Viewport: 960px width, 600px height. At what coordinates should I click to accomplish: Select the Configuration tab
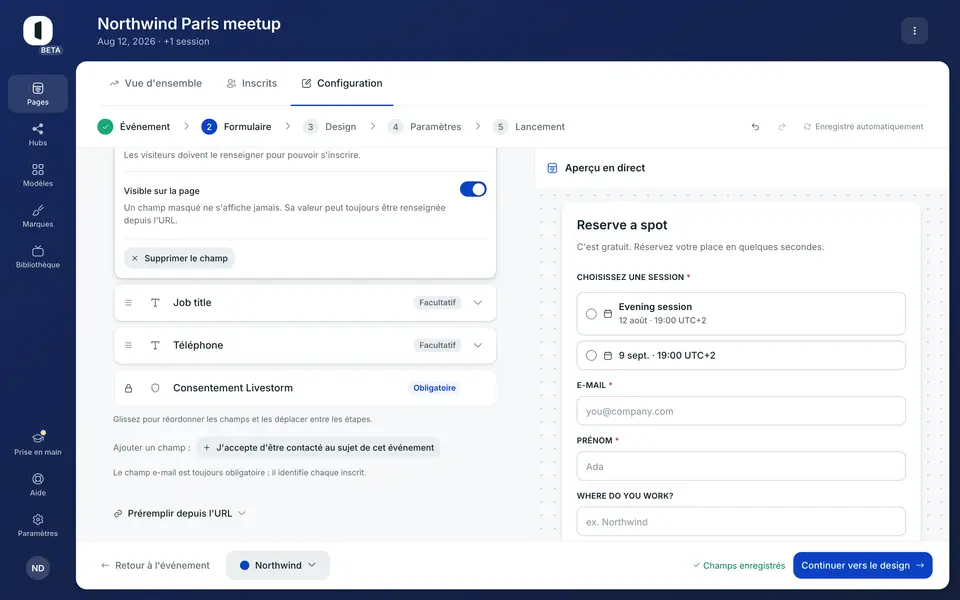click(x=342, y=83)
